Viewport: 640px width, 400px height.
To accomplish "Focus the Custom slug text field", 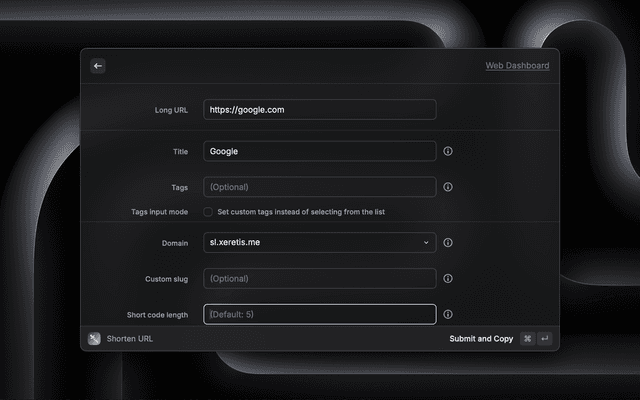I will click(x=319, y=279).
